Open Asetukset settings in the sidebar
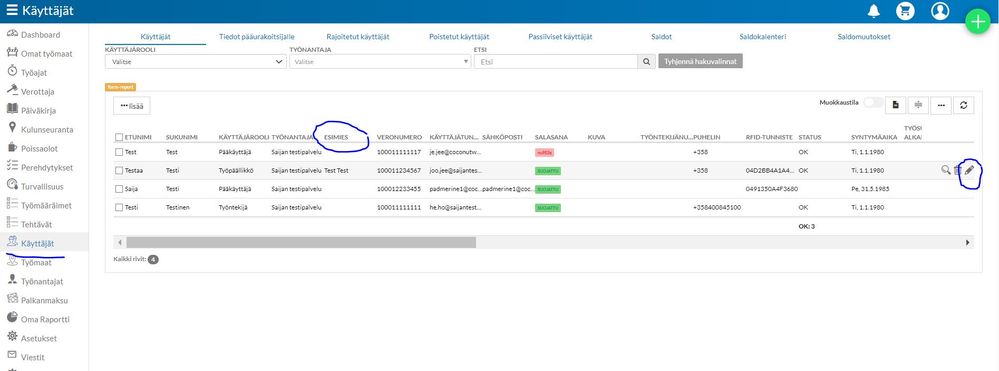 pyautogui.click(x=31, y=338)
